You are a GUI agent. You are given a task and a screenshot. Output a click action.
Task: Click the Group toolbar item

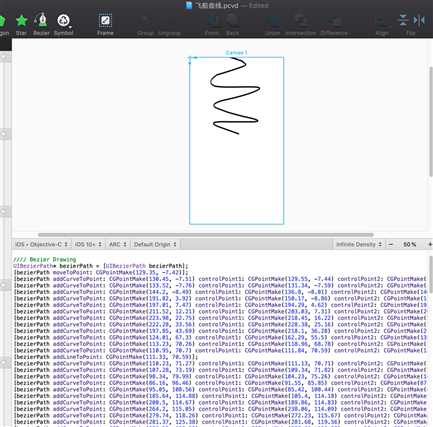[145, 25]
